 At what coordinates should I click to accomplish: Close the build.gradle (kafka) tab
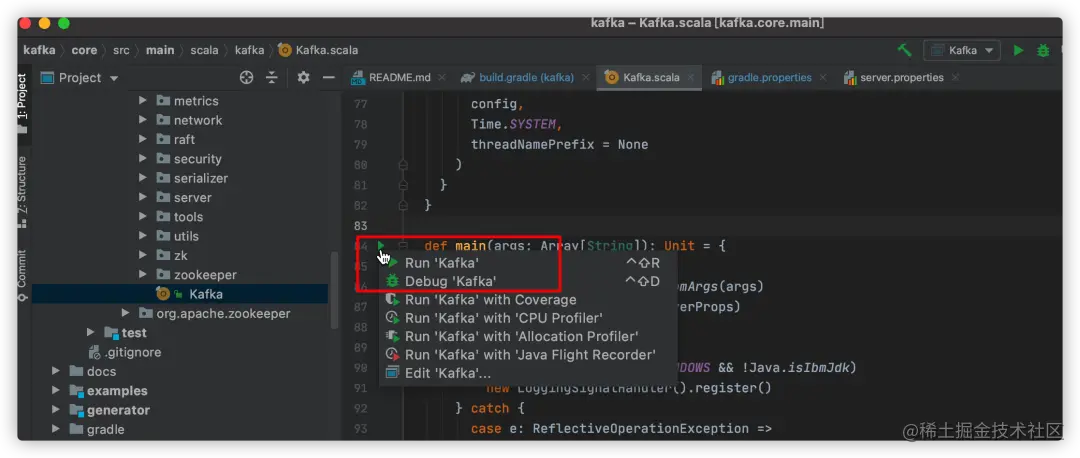585,78
